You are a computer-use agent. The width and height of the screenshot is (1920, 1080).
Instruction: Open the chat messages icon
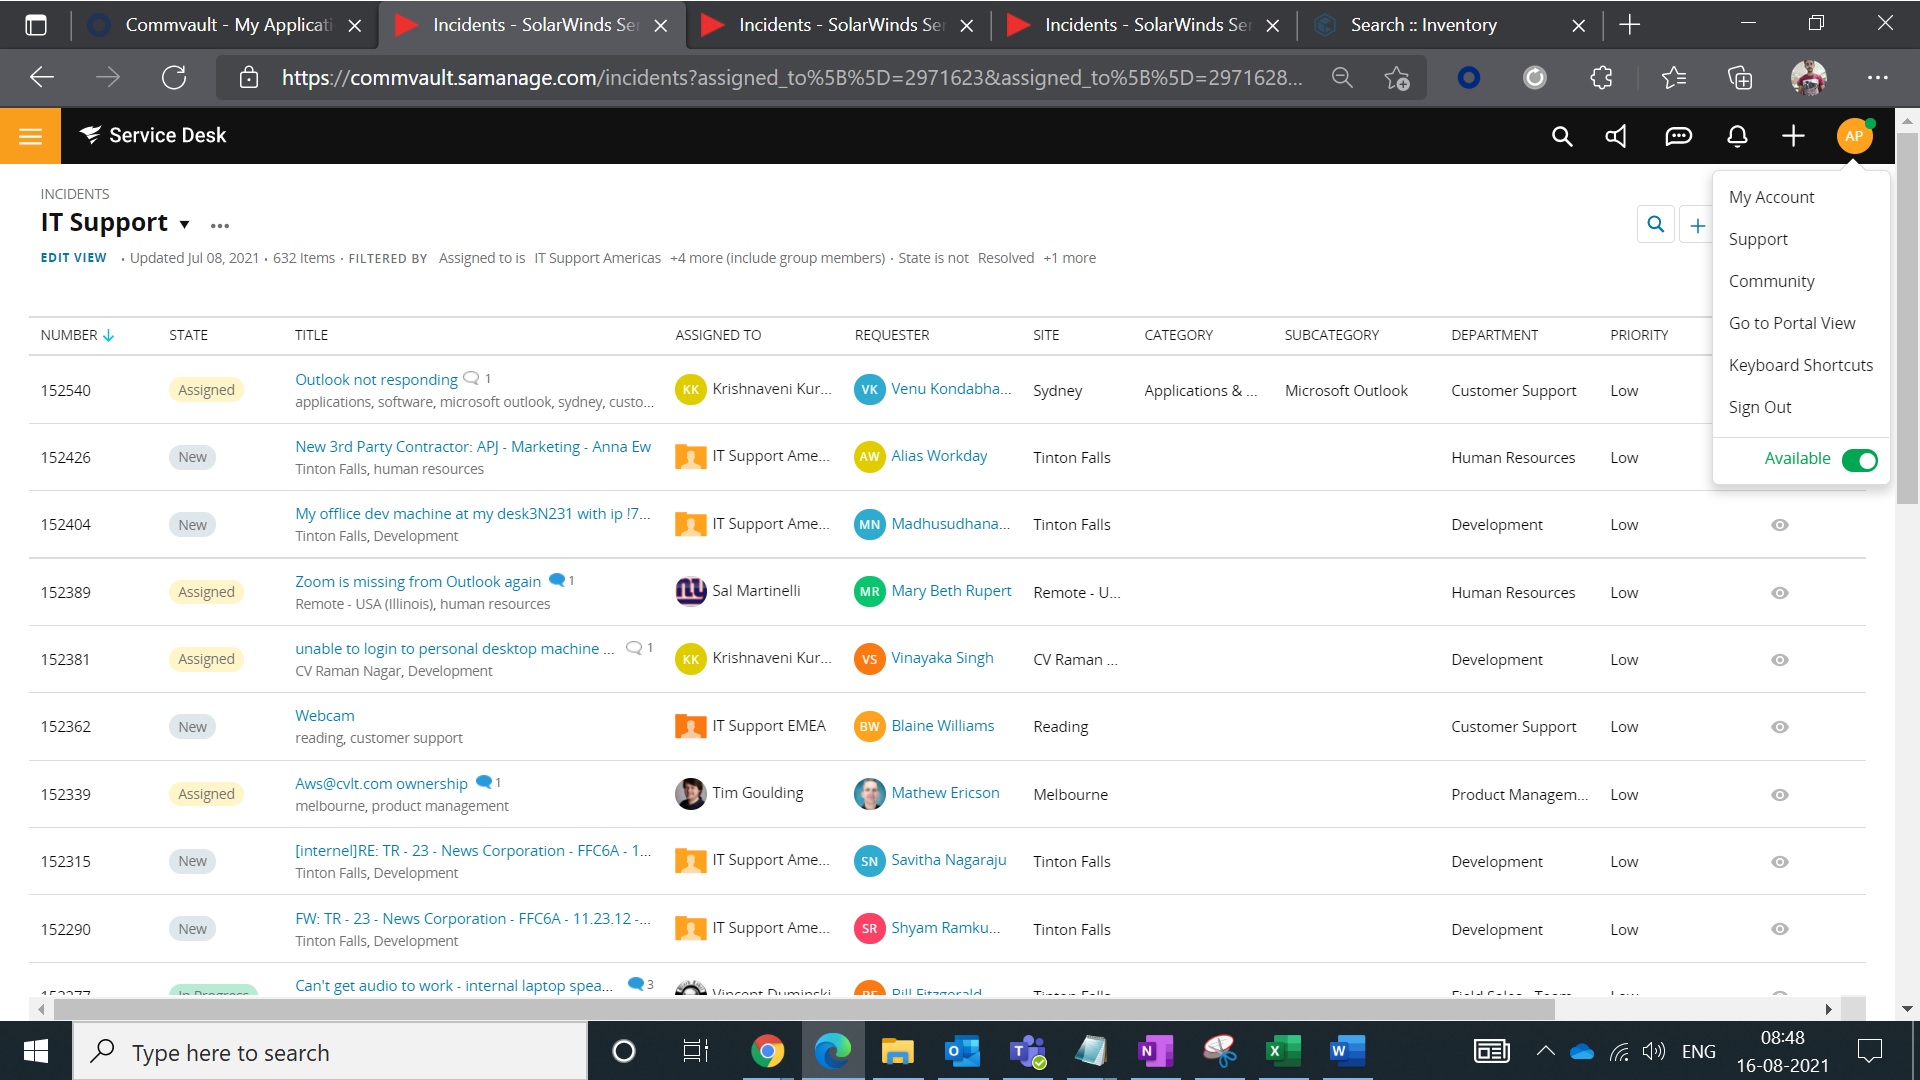click(1677, 136)
